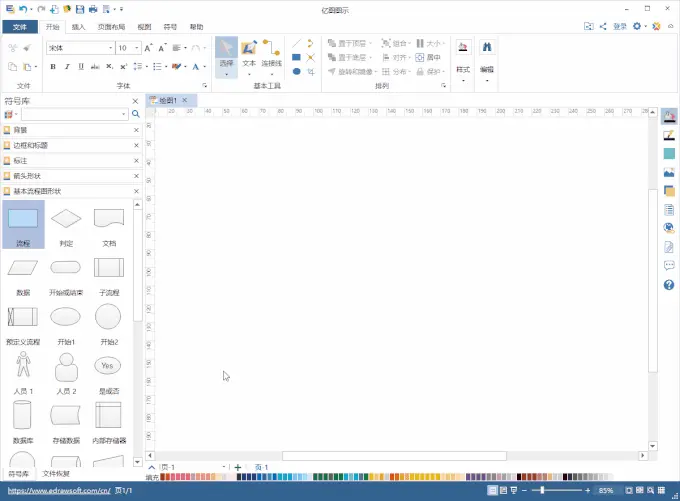Image resolution: width=680 pixels, height=501 pixels.
Task: Open the 编辑 edit binoculars menu
Action: [x=487, y=62]
